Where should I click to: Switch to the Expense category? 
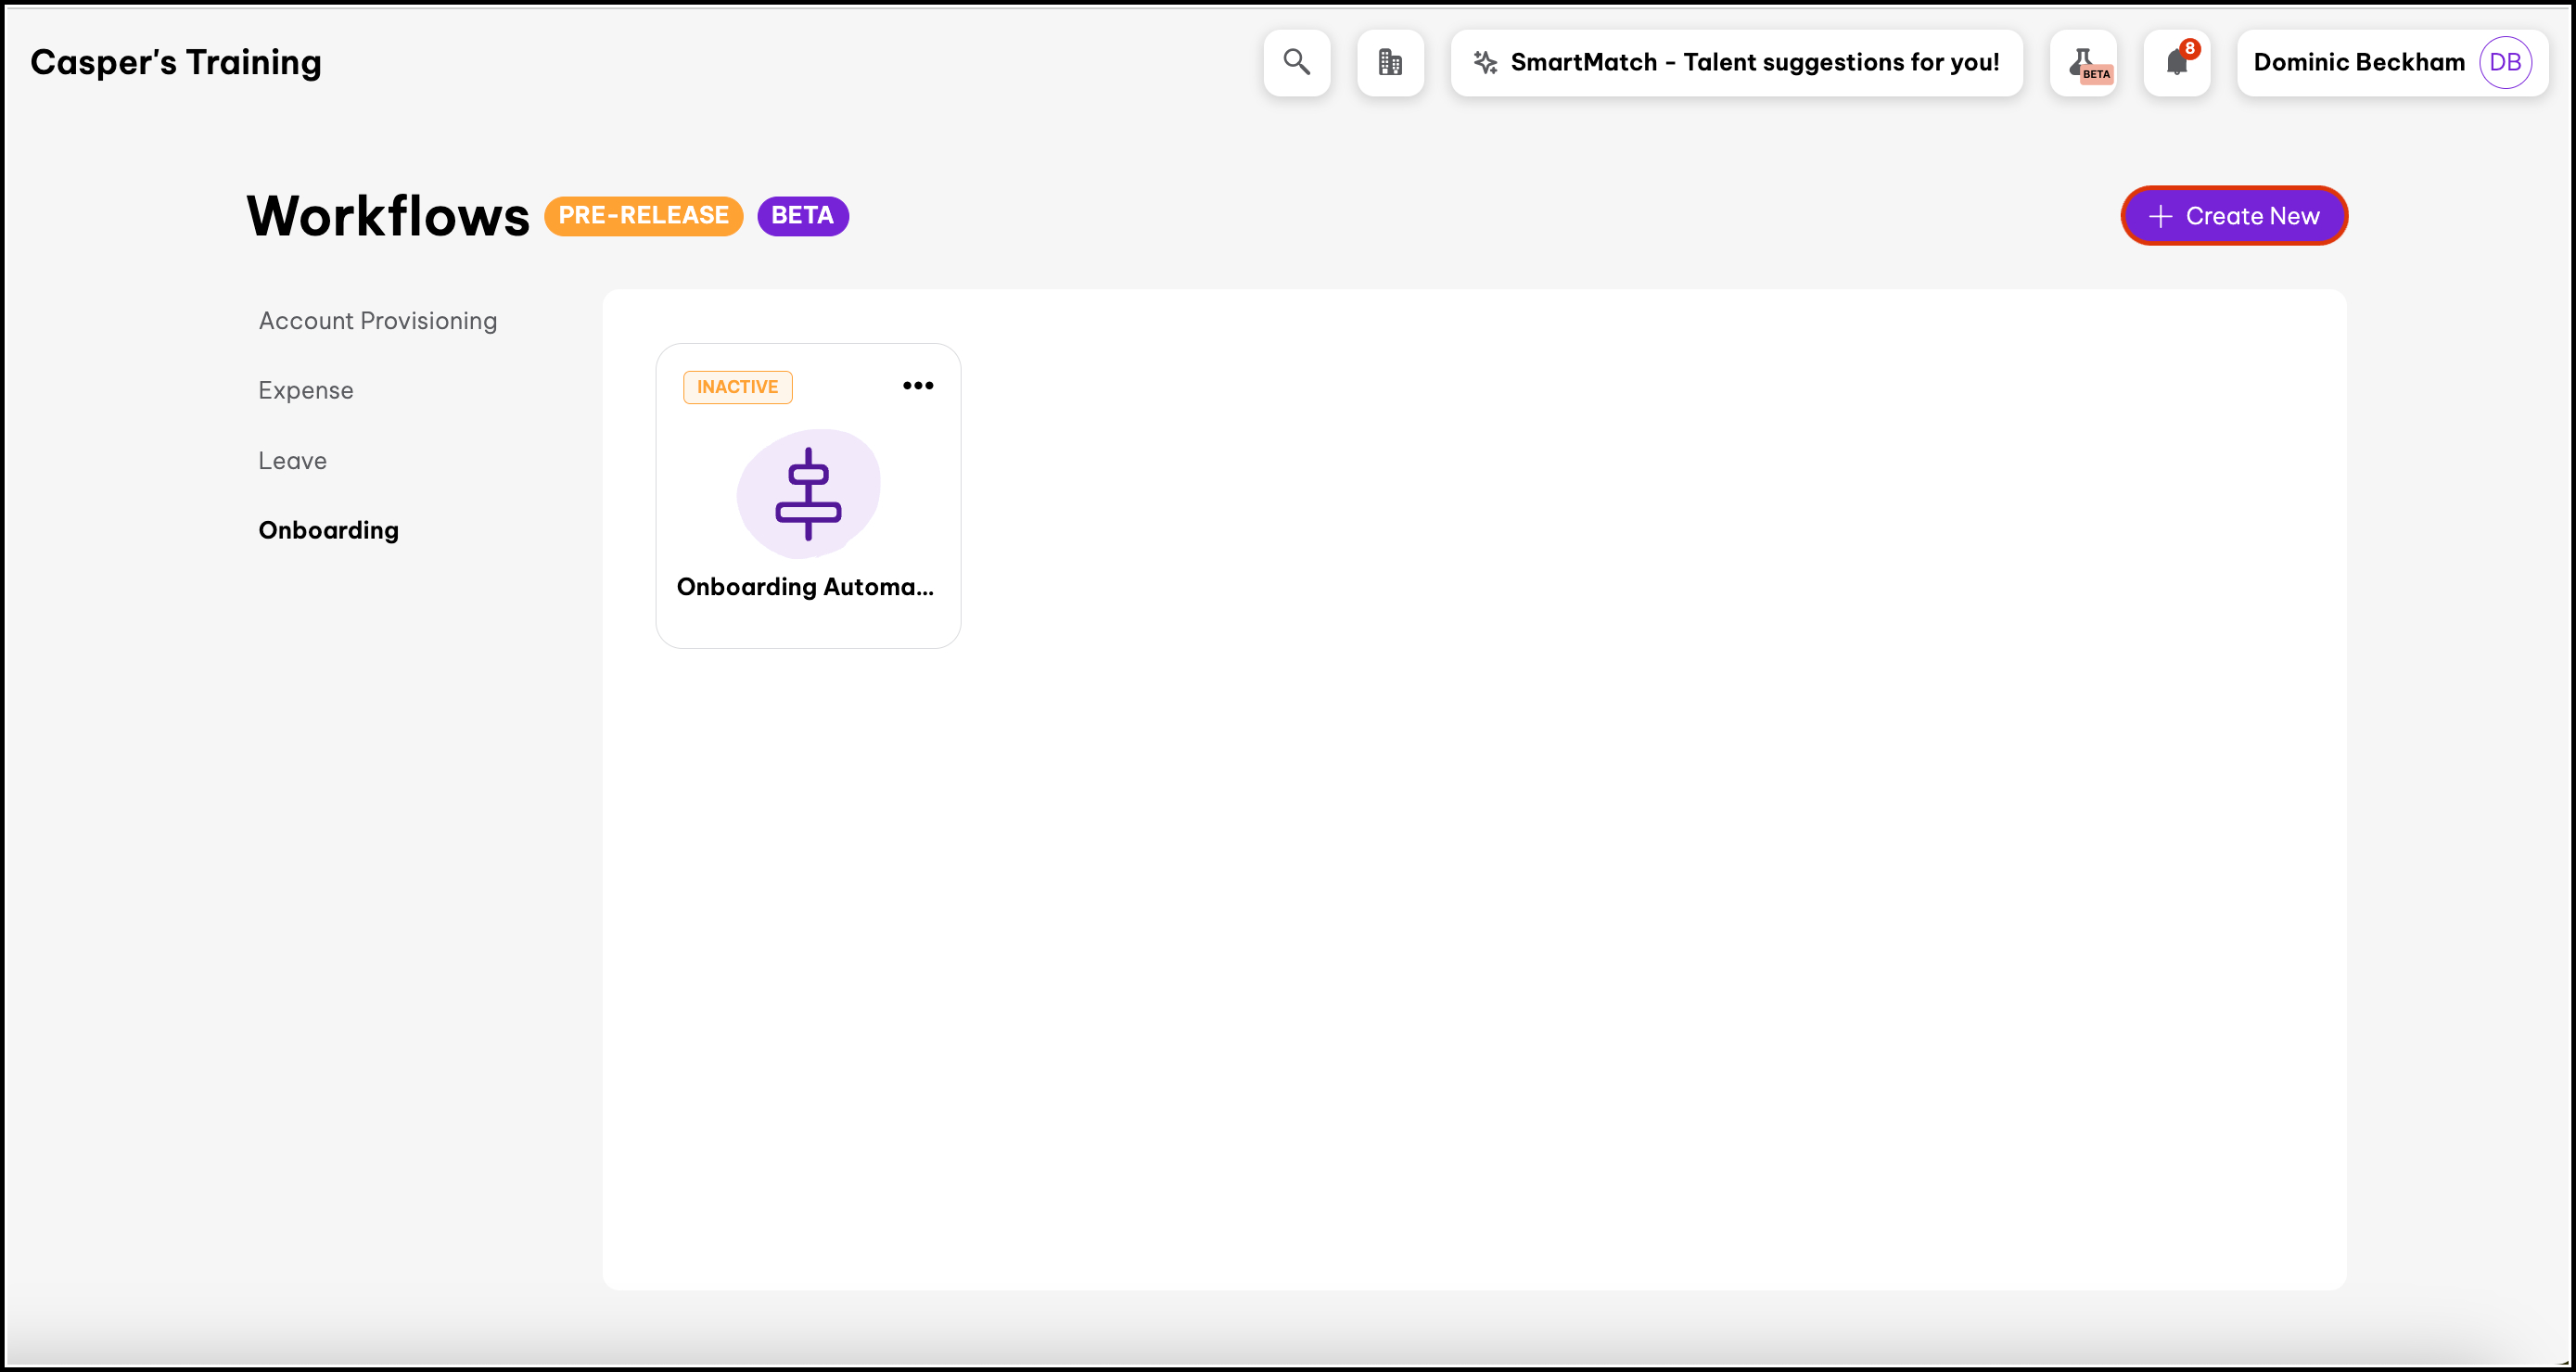tap(305, 390)
